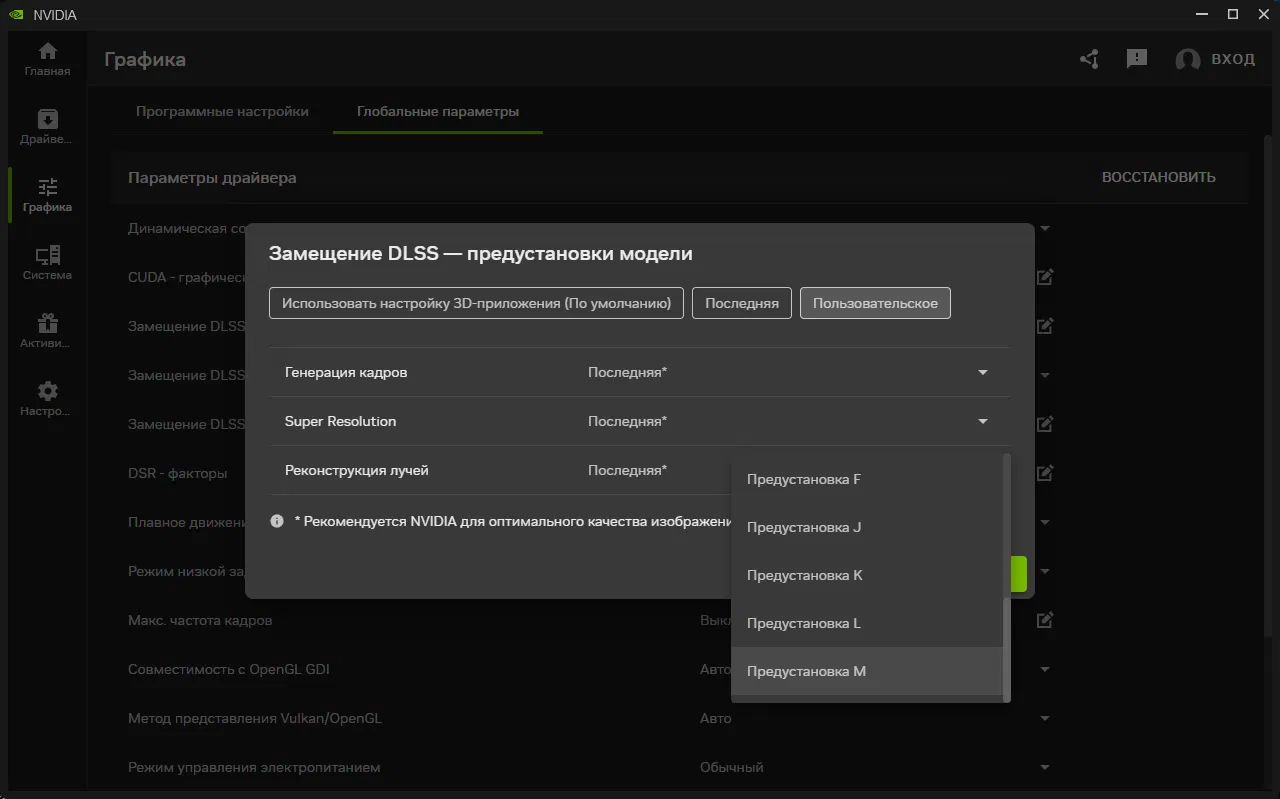Go to the Драйверы section in sidebar
Screen dimensions: 1280x799
coord(47,127)
